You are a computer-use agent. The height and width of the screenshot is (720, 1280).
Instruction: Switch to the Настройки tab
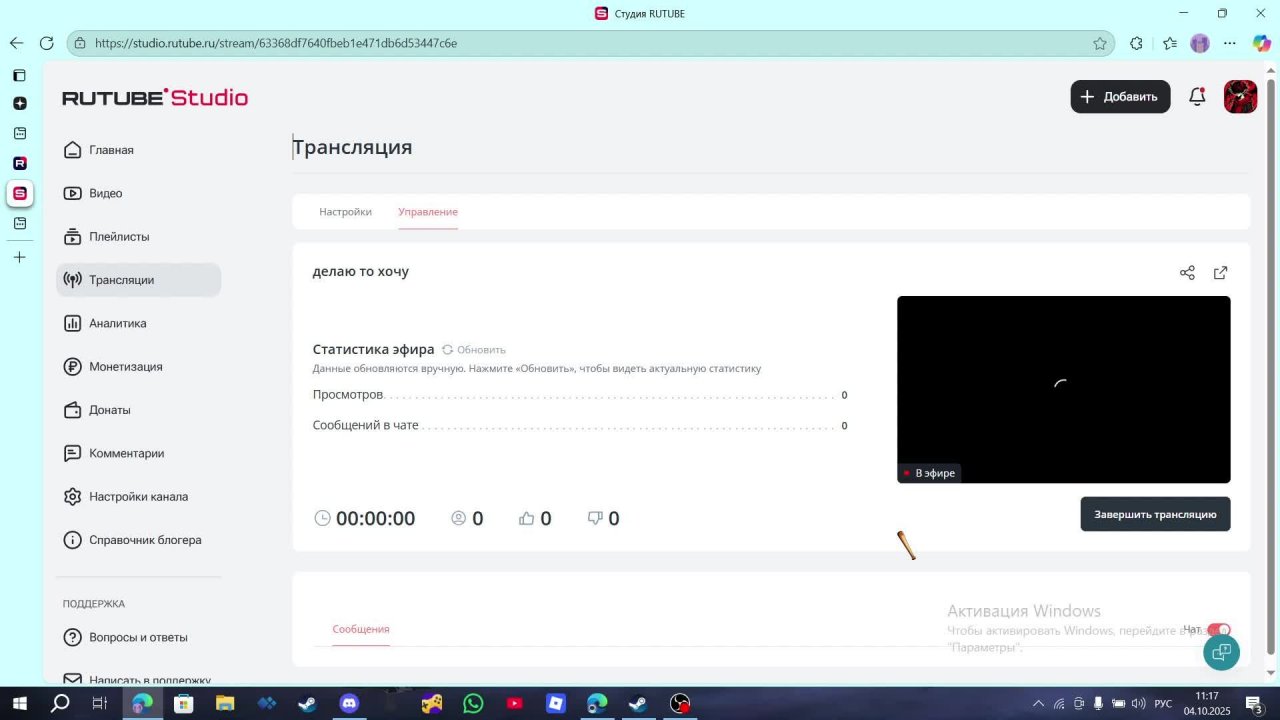tap(345, 211)
